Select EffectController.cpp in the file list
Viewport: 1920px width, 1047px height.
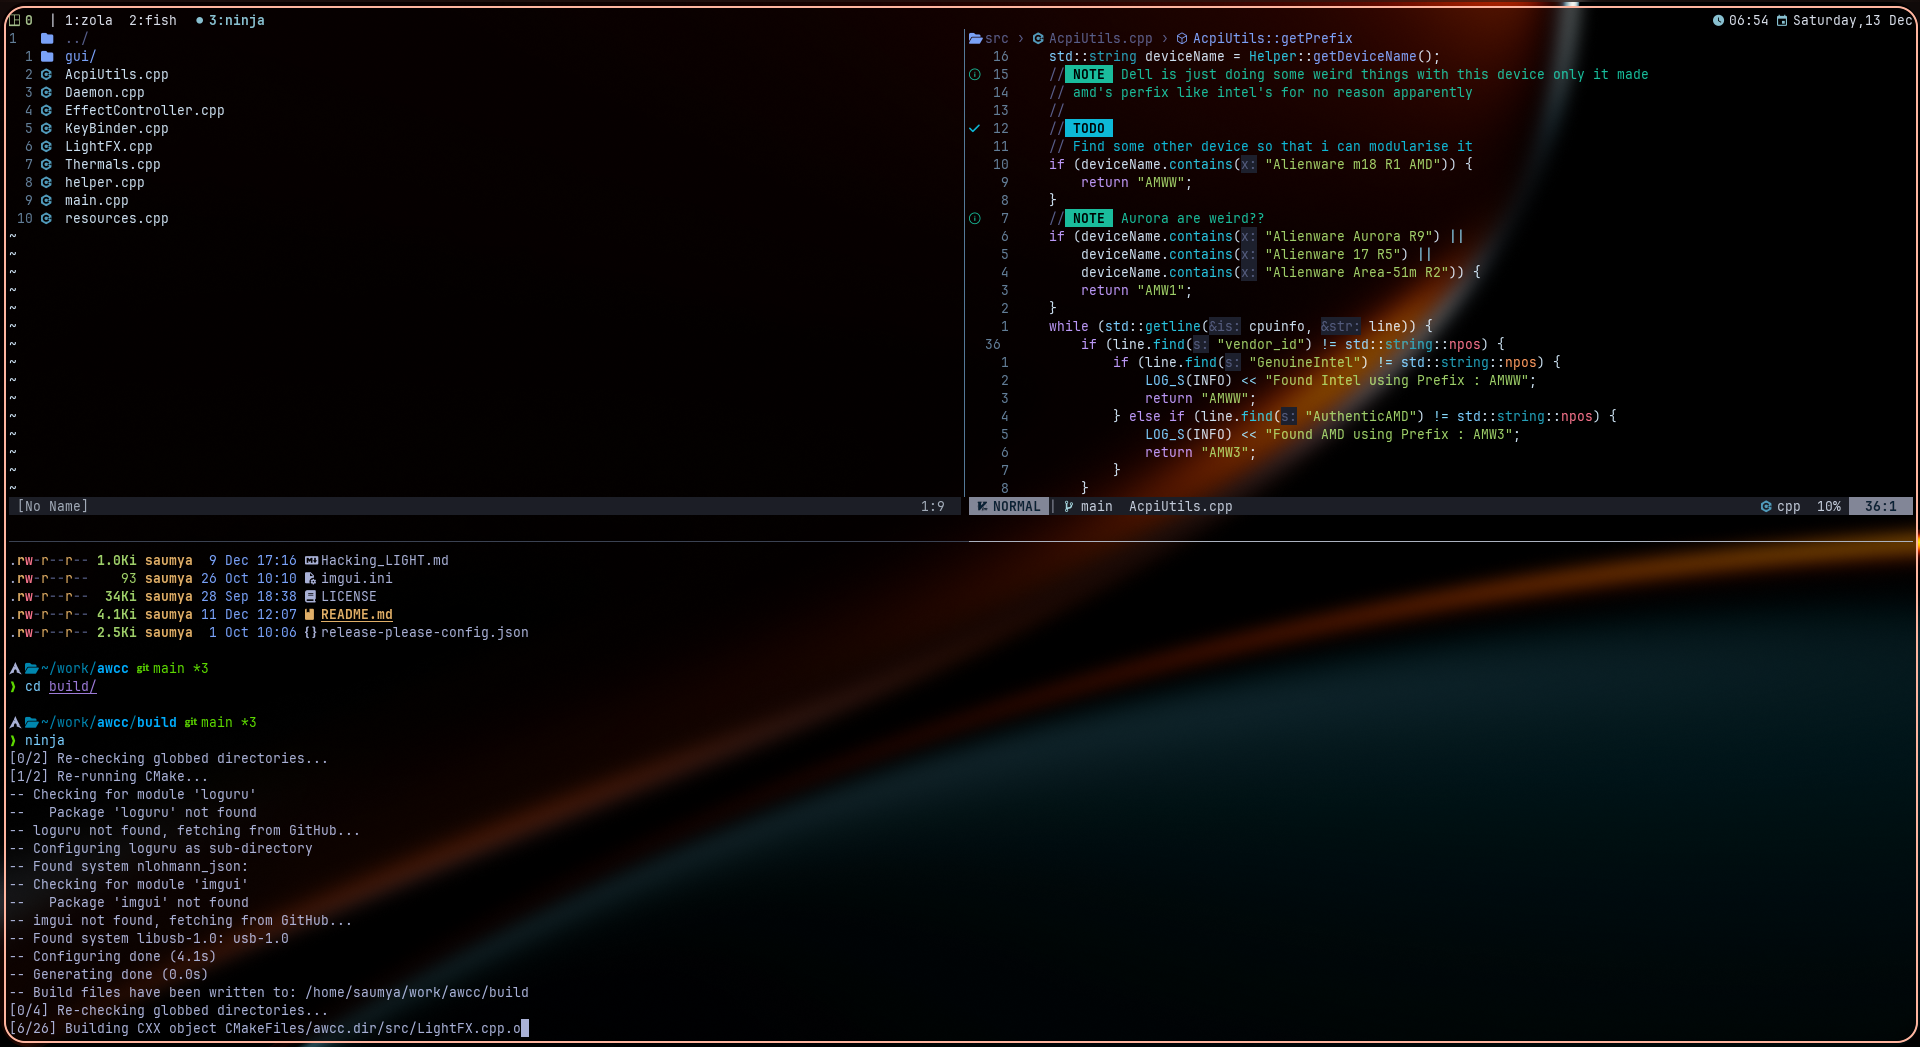pyautogui.click(x=145, y=110)
